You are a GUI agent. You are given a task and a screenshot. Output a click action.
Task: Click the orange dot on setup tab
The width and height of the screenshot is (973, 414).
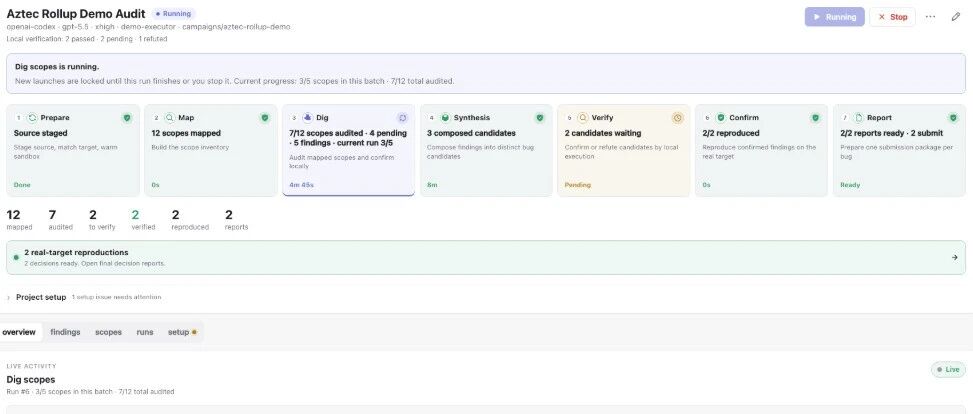[194, 332]
